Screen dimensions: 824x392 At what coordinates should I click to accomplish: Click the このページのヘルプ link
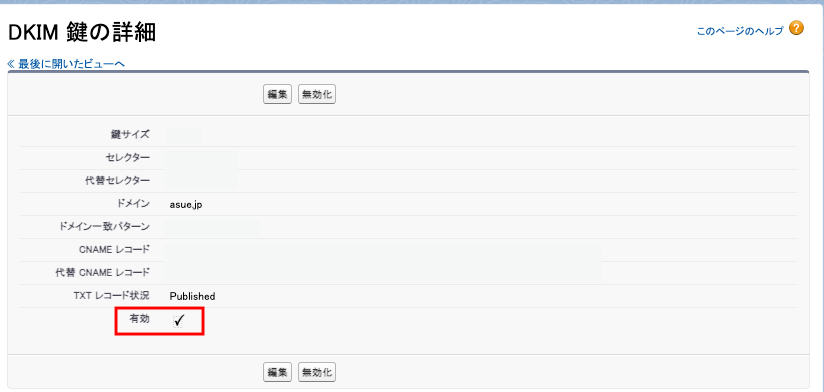click(740, 31)
